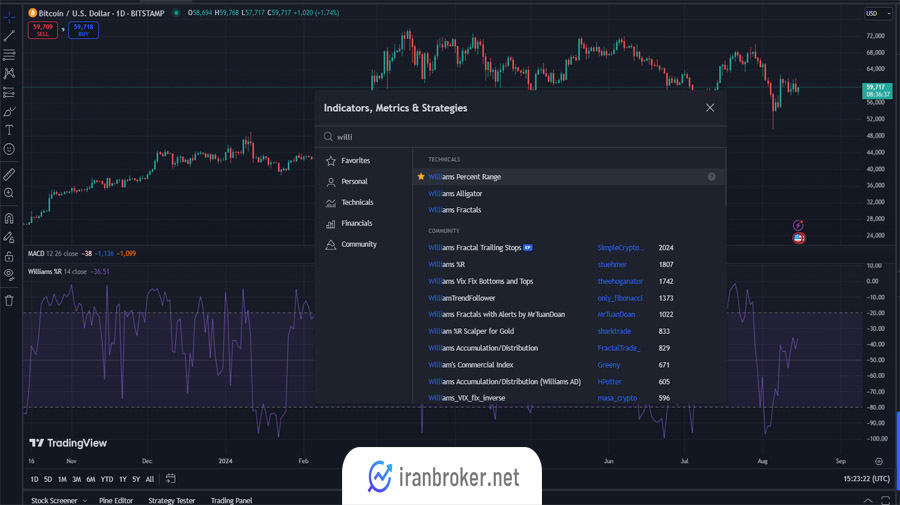Set chart range to YTD
The image size is (900, 505).
click(x=107, y=479)
